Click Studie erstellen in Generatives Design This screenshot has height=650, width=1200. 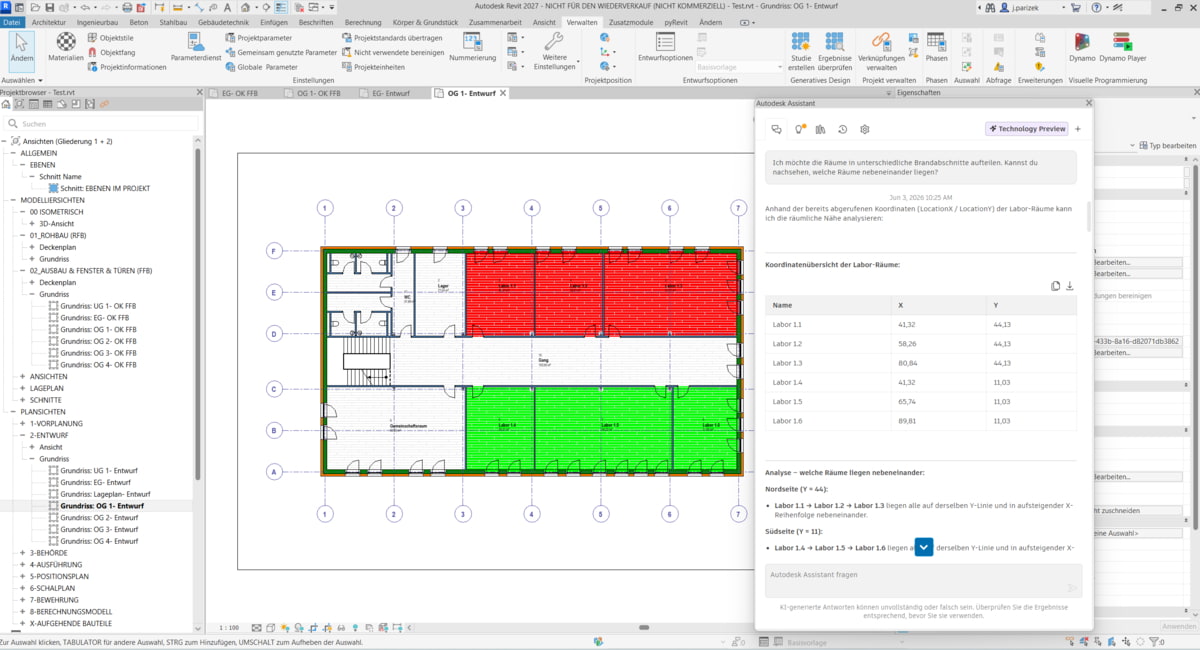point(801,51)
